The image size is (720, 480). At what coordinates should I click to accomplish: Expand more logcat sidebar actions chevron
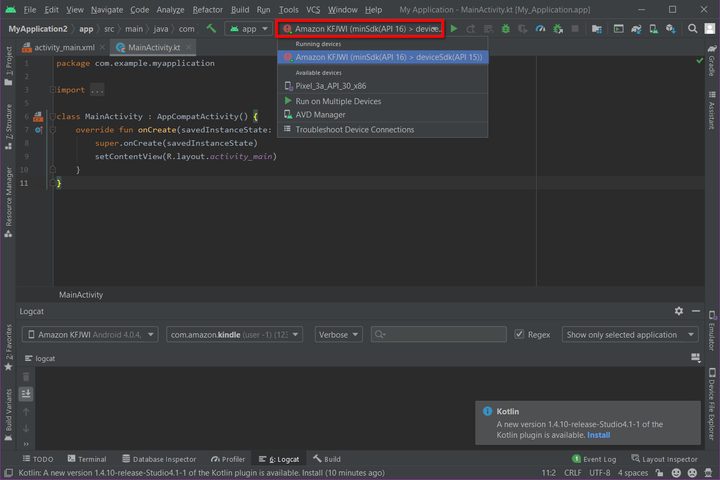26,444
